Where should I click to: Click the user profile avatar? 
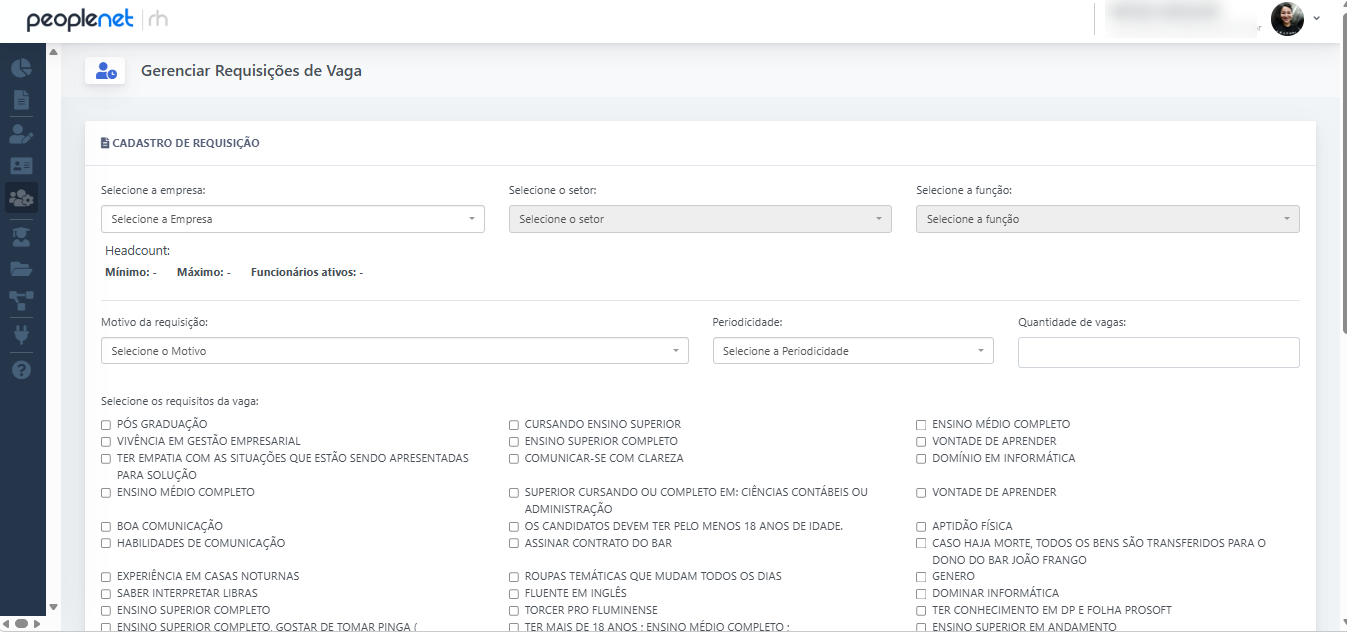1287,18
